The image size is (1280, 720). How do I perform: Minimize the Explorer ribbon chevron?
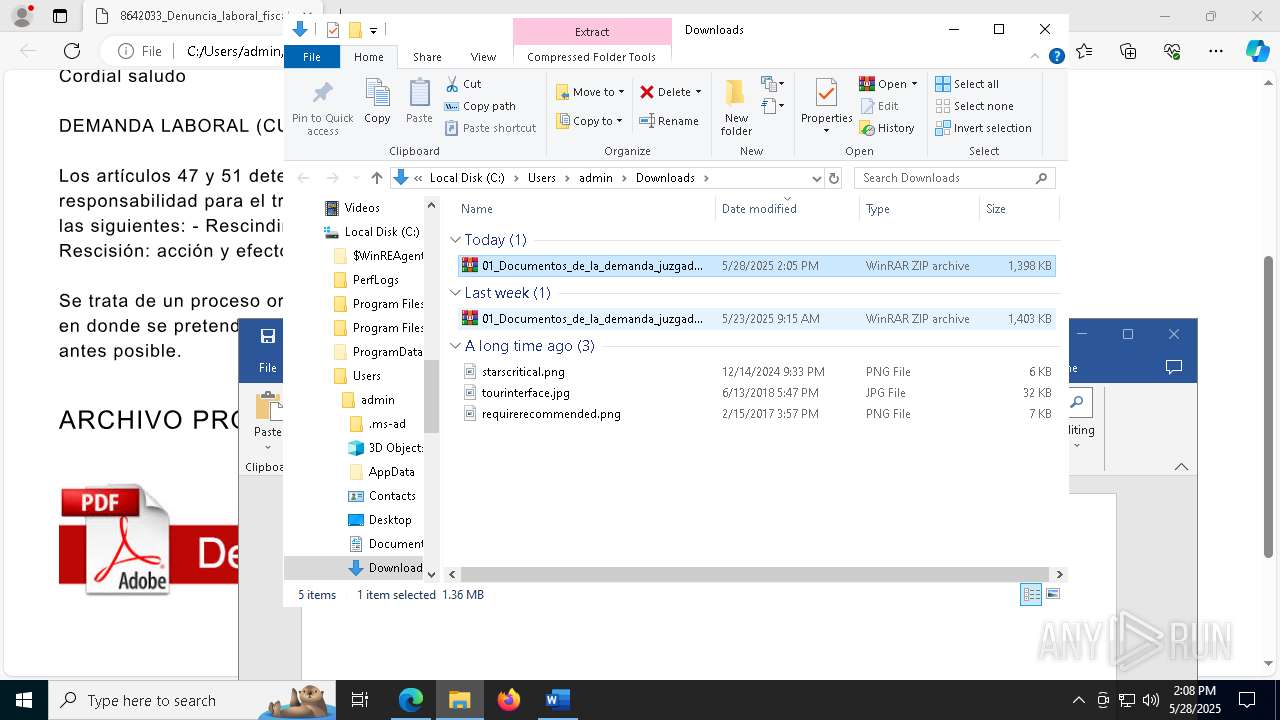click(x=1036, y=57)
